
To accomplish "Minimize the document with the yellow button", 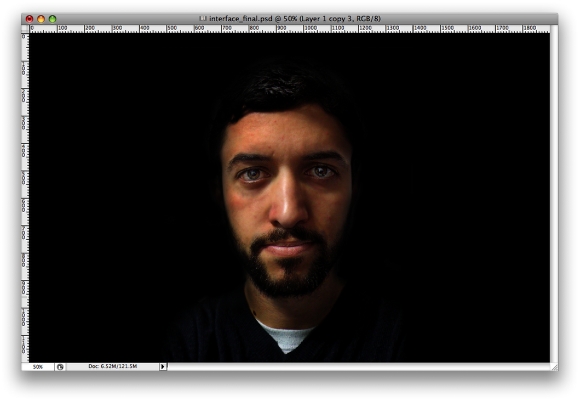I will point(41,19).
